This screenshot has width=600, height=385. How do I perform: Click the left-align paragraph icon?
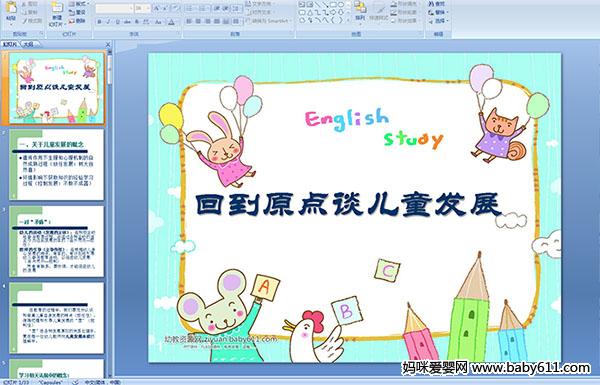coord(189,21)
